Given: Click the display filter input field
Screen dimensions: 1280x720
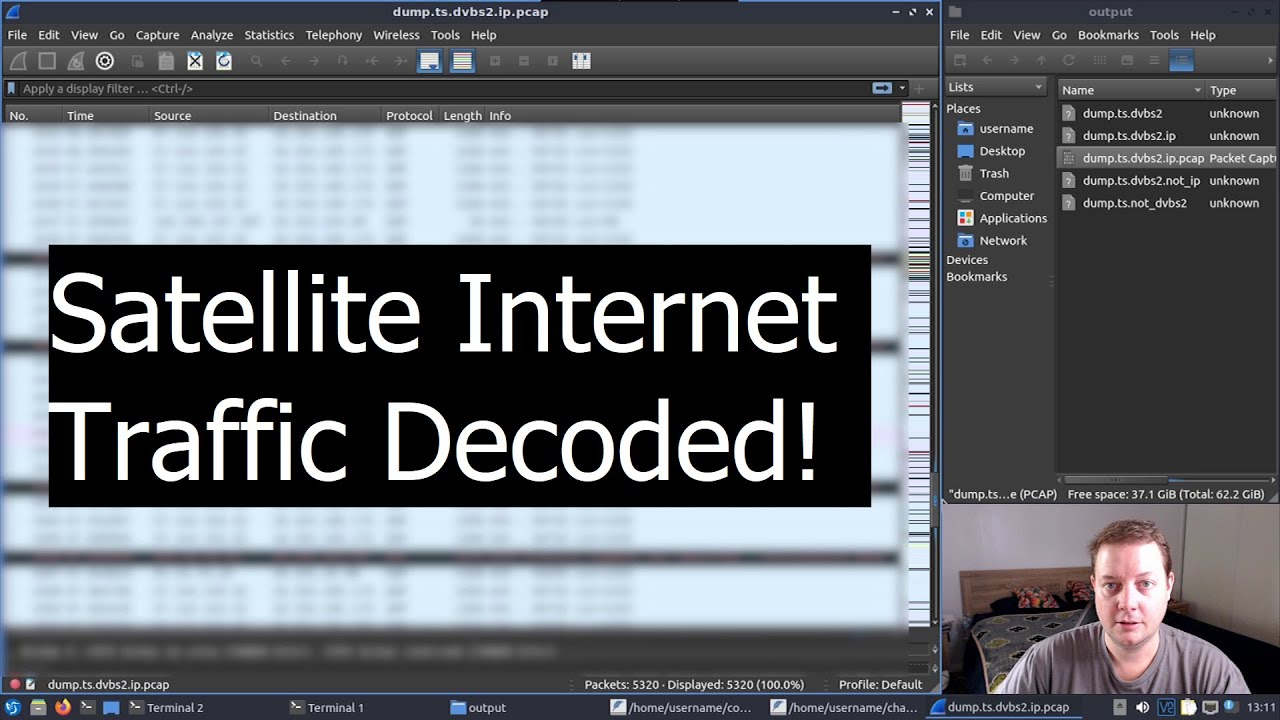Looking at the screenshot, I should 440,88.
